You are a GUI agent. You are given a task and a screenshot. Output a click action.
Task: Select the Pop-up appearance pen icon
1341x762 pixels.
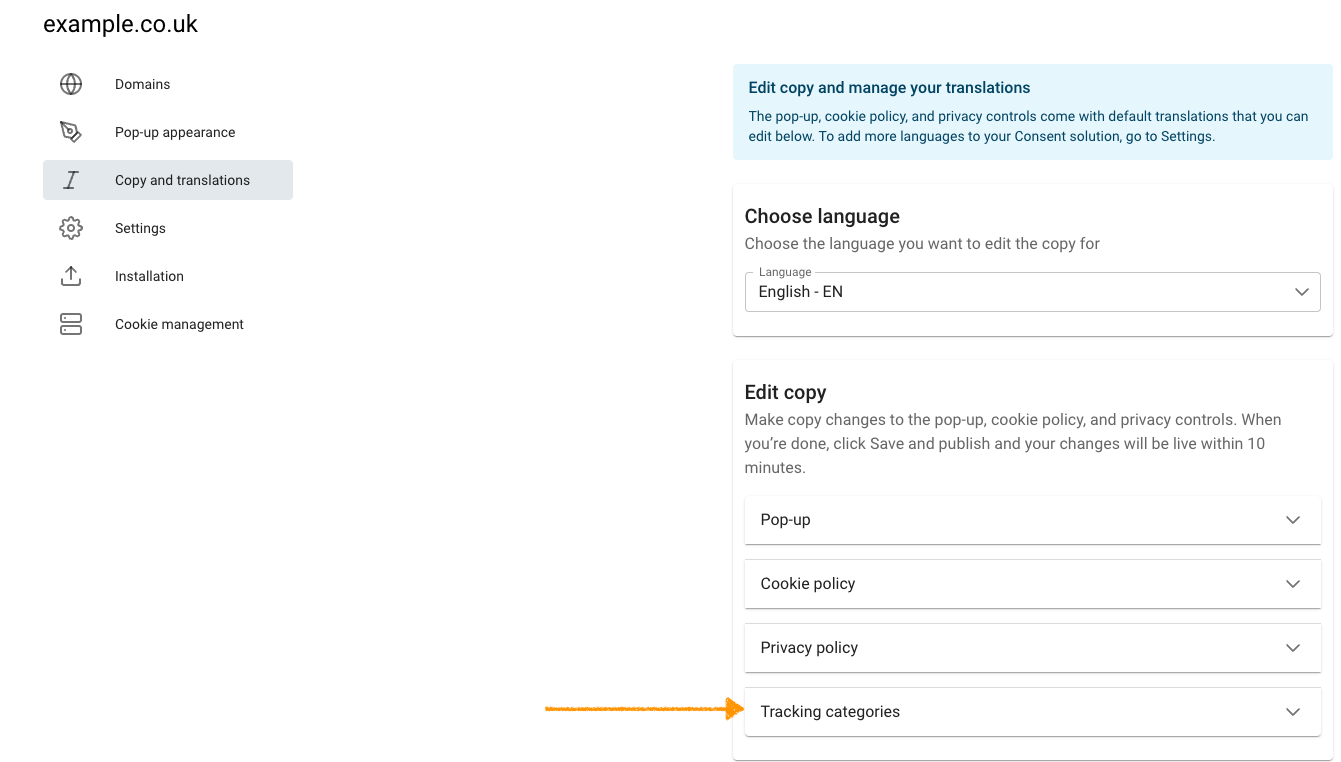point(70,131)
